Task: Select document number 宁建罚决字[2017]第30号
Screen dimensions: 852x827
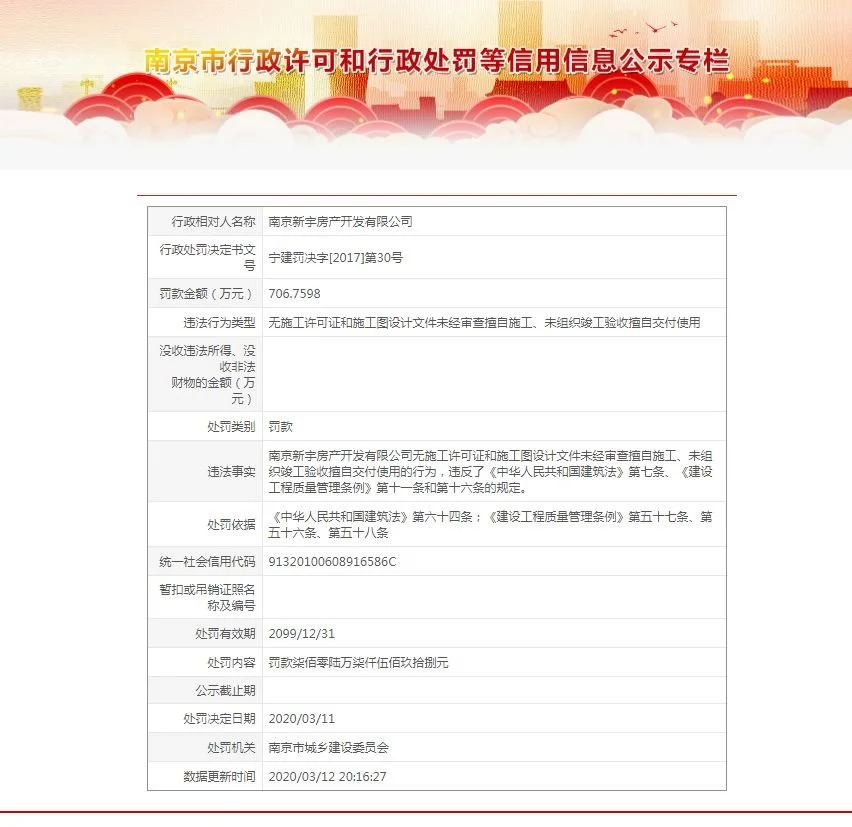Action: (x=335, y=258)
